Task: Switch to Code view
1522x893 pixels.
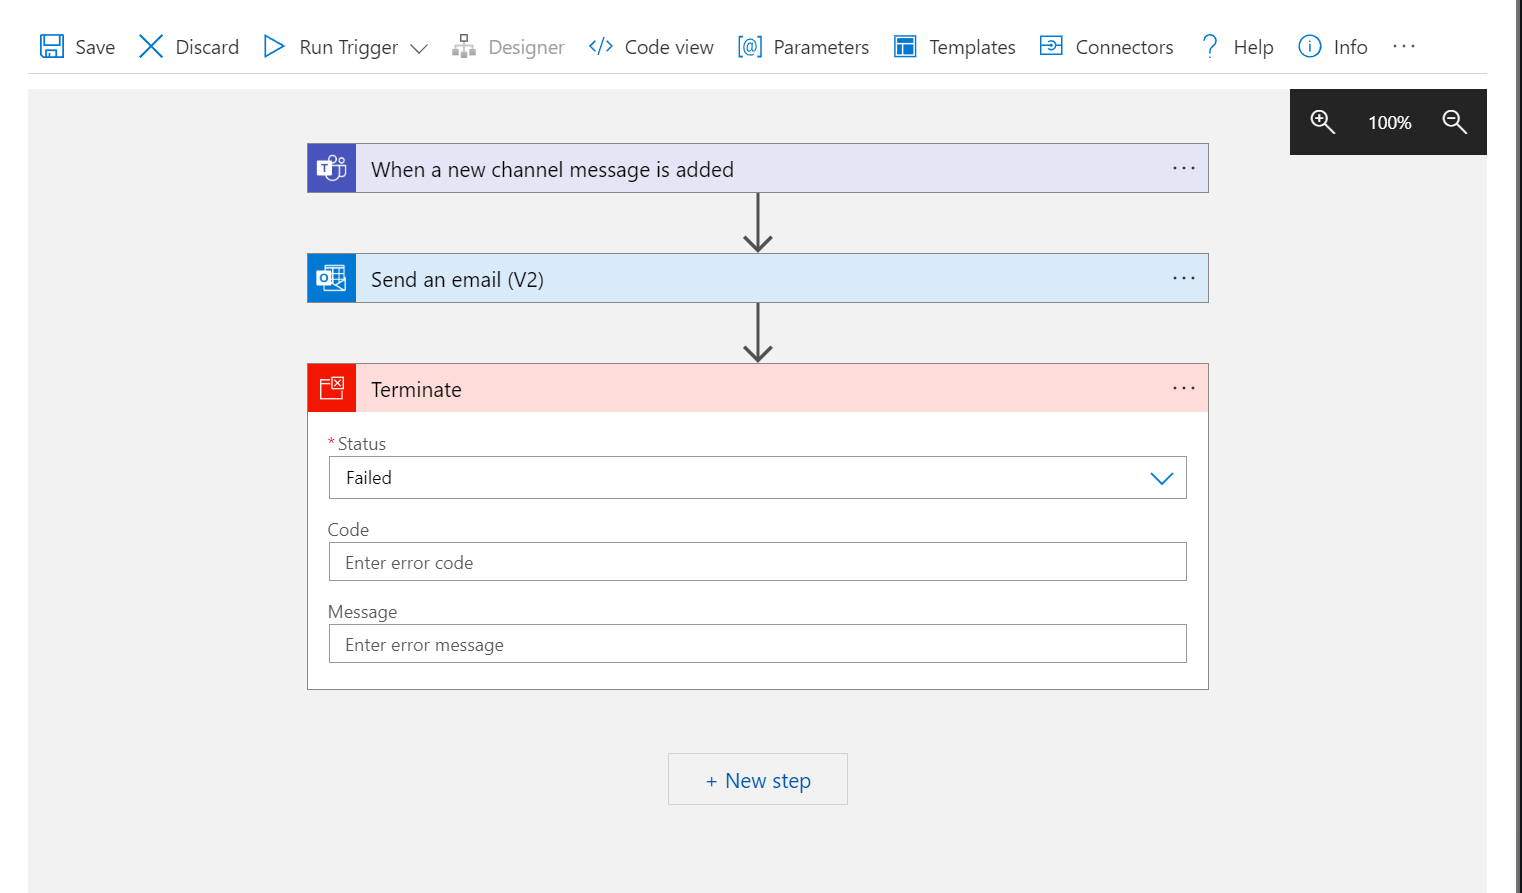Action: click(x=650, y=46)
